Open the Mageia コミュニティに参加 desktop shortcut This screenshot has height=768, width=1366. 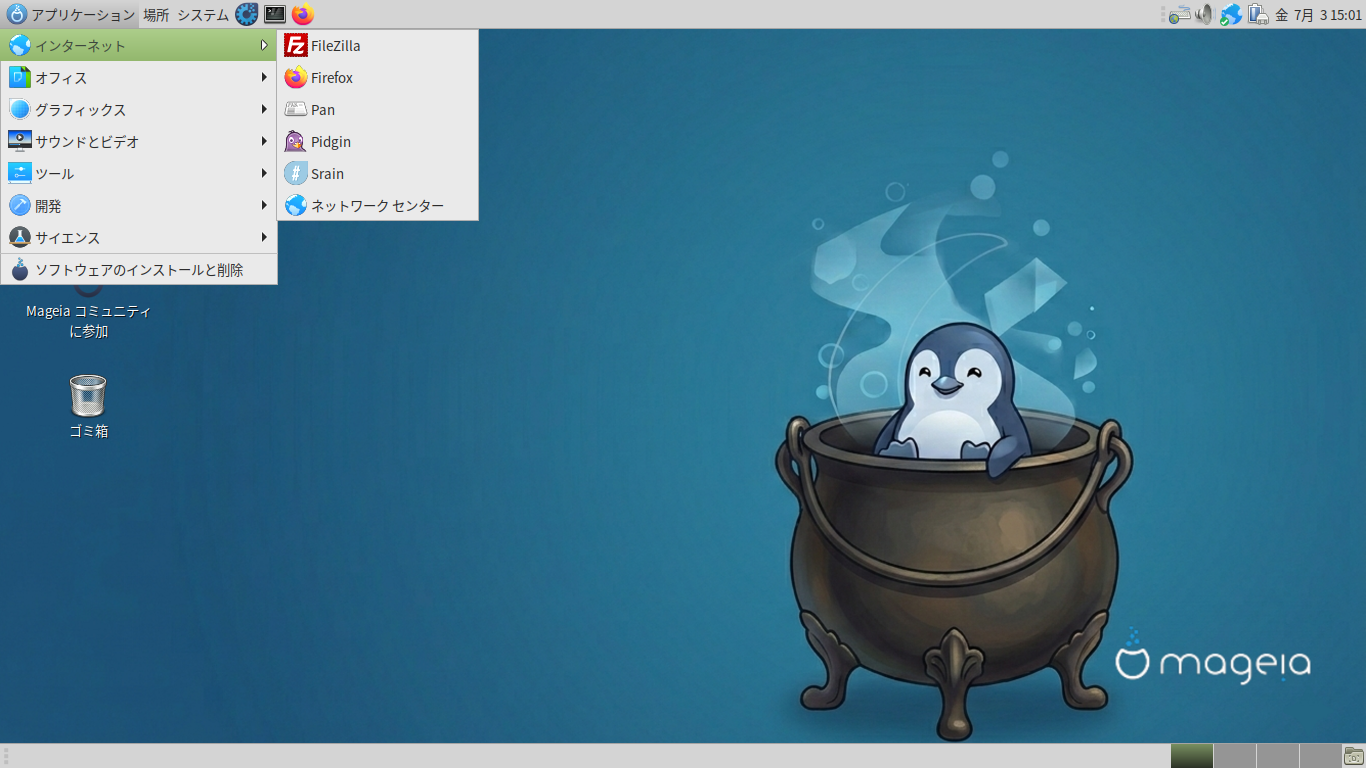88,312
